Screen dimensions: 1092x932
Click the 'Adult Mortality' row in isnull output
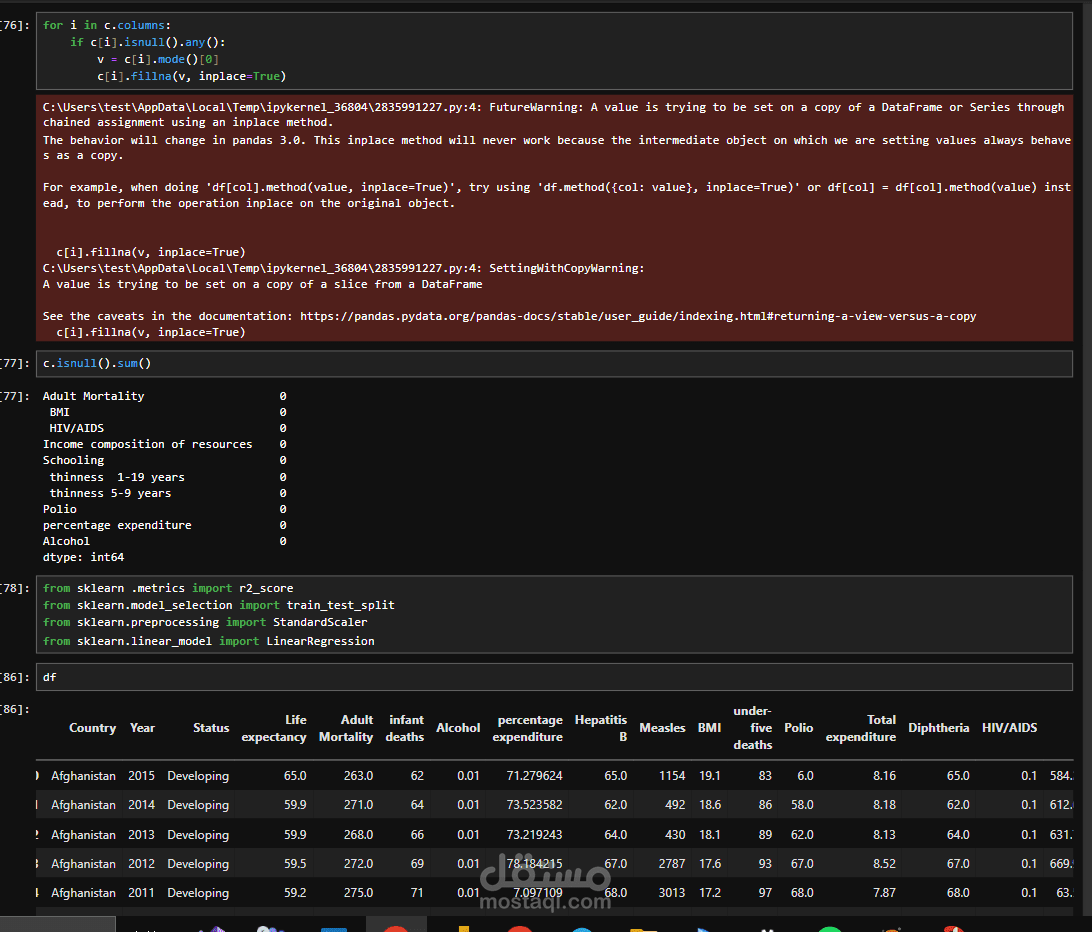point(164,396)
